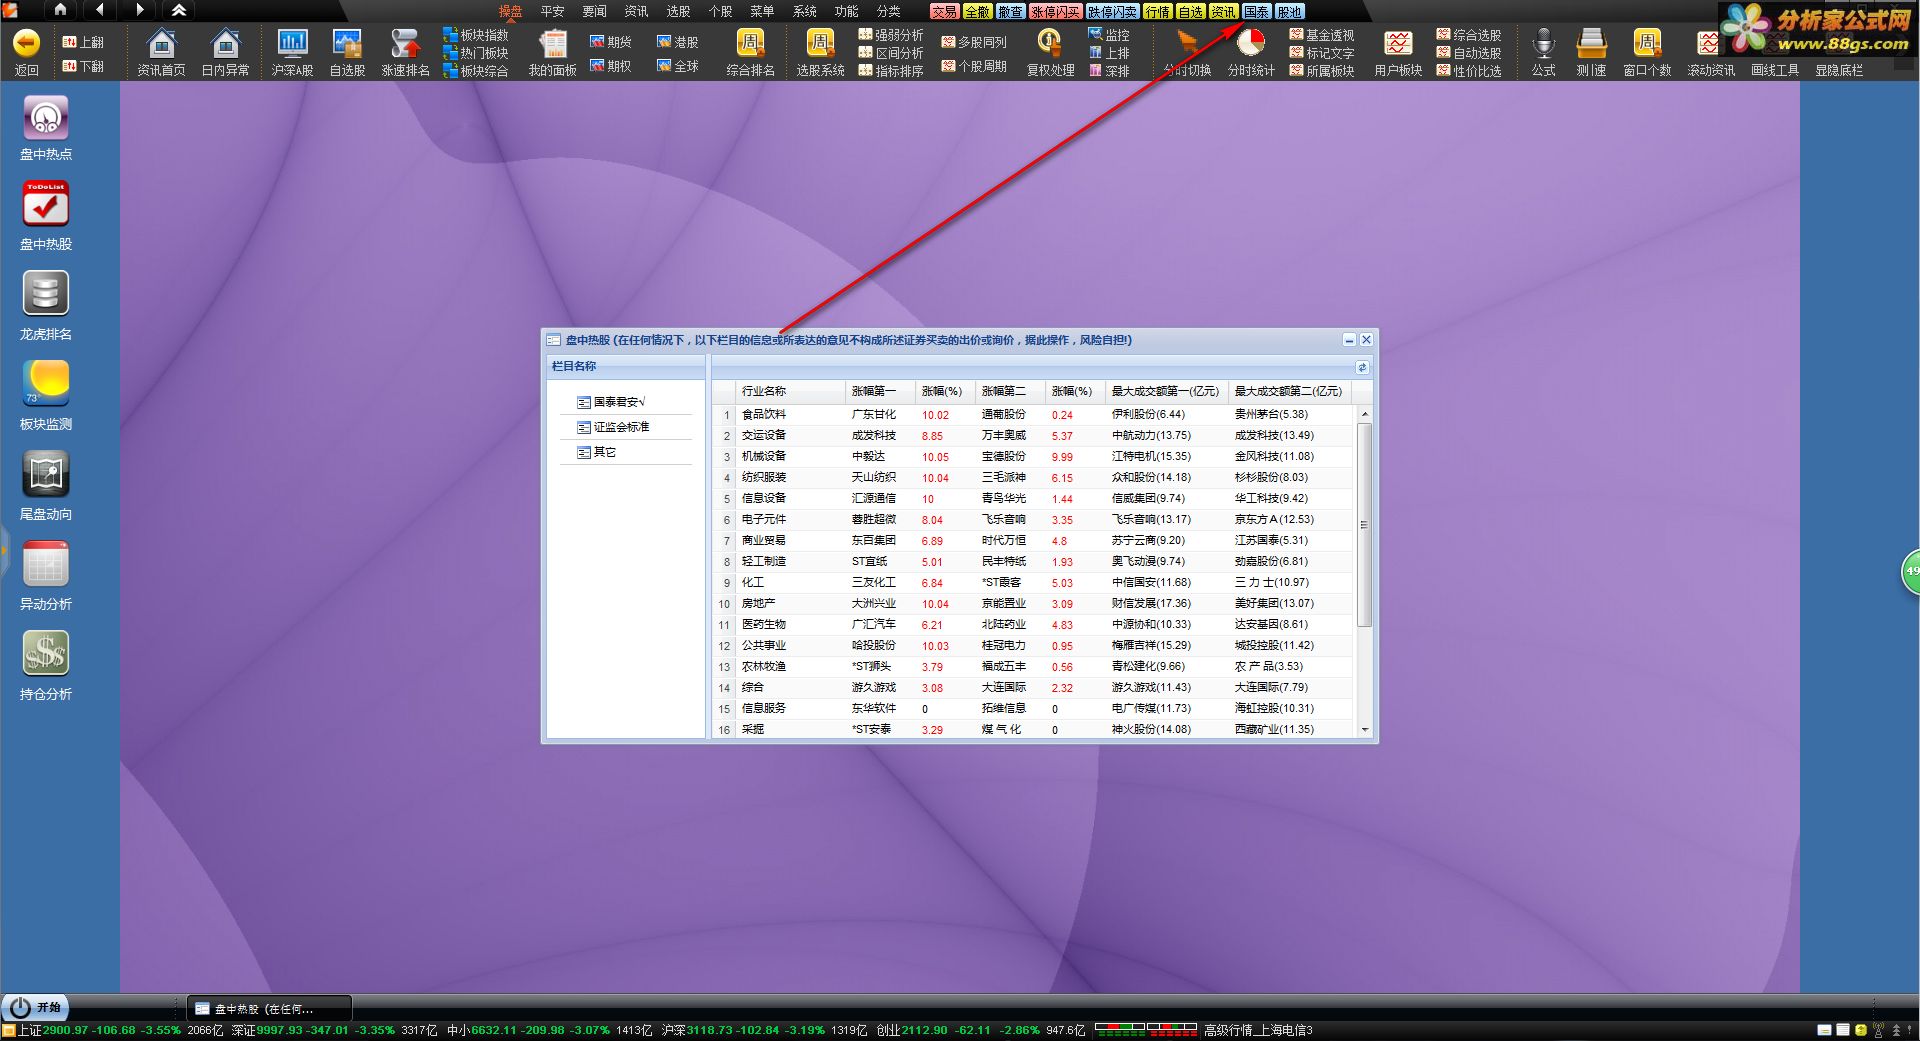
Task: Open 多股同列 toolbar item
Action: click(974, 42)
